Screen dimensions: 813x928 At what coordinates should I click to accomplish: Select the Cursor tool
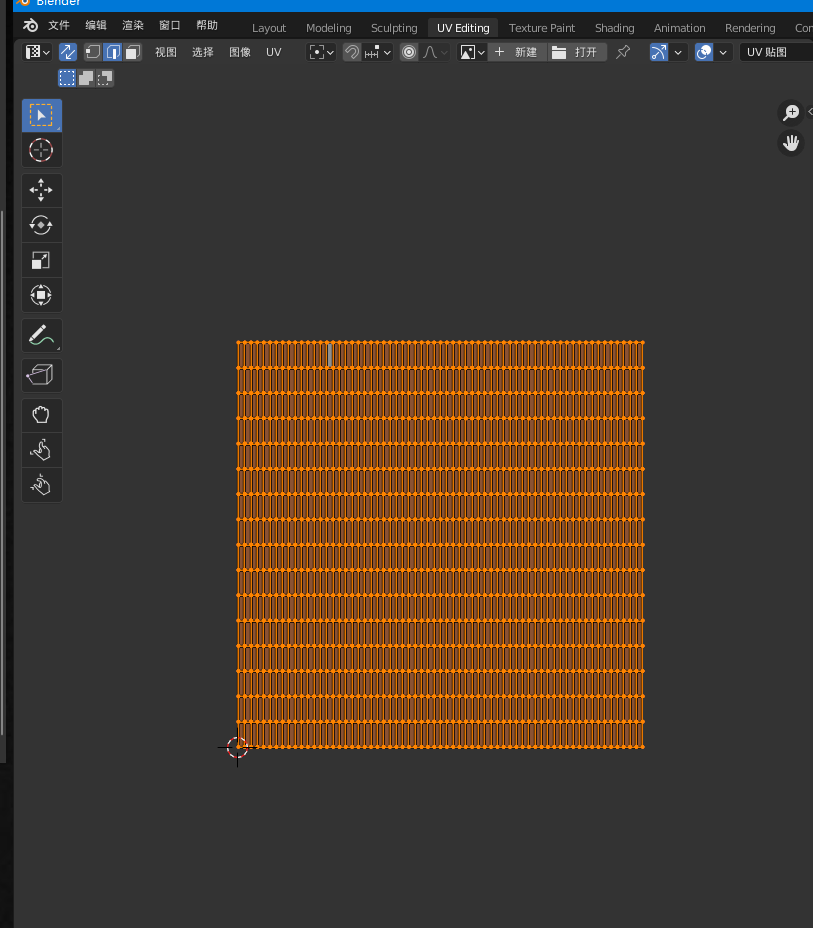click(x=41, y=150)
